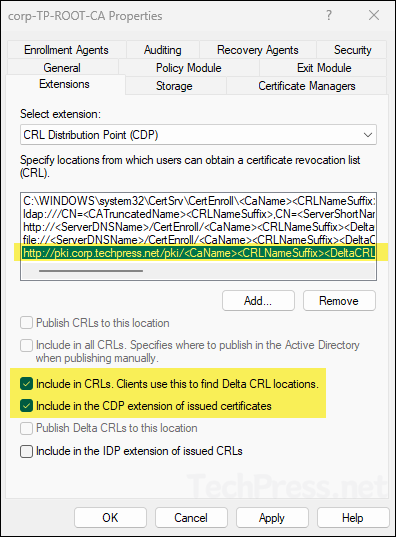Enable Include in the IDP extension checkbox
The width and height of the screenshot is (396, 537).
click(x=26, y=451)
